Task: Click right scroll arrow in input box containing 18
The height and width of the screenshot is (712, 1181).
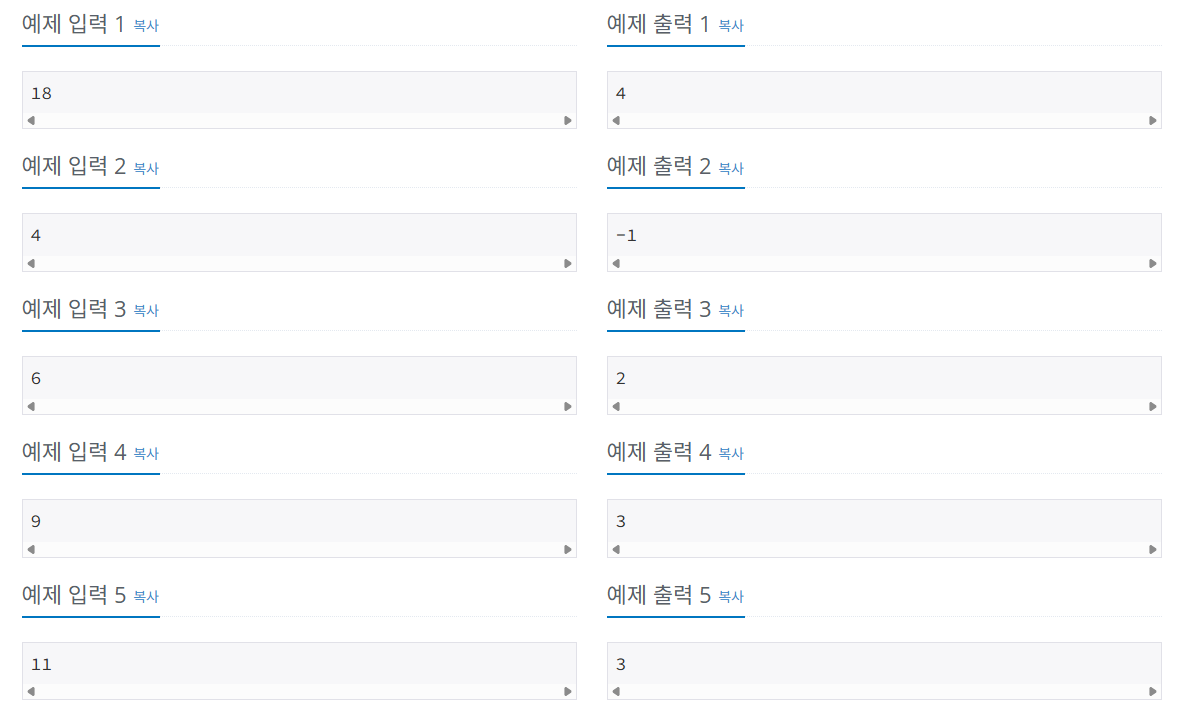Action: [568, 121]
